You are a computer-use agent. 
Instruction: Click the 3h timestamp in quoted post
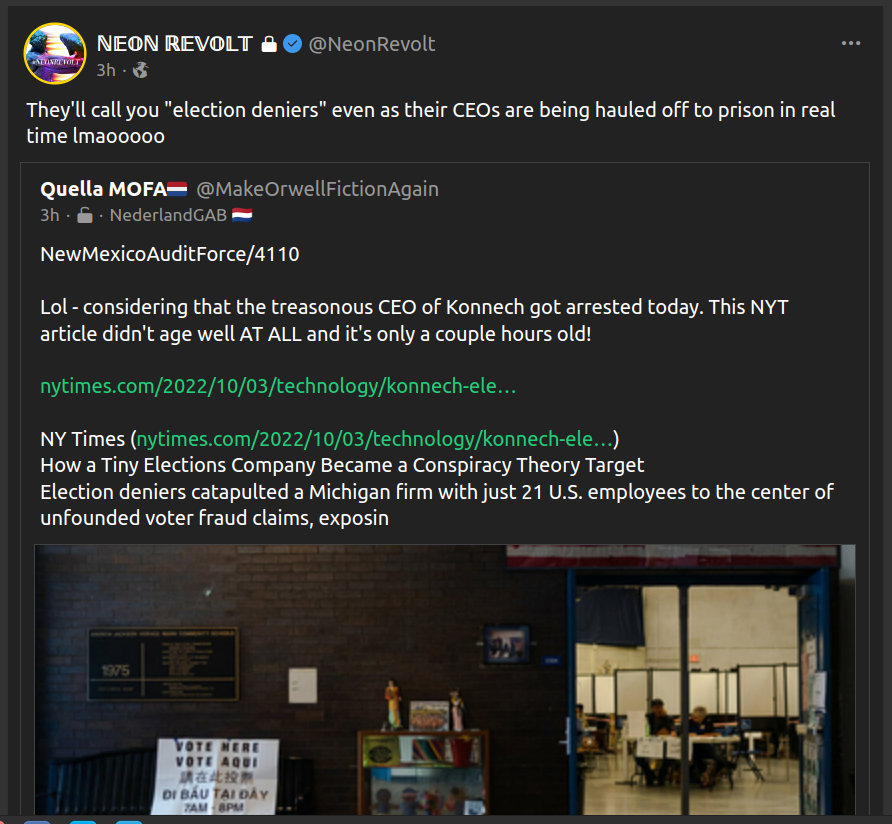49,215
